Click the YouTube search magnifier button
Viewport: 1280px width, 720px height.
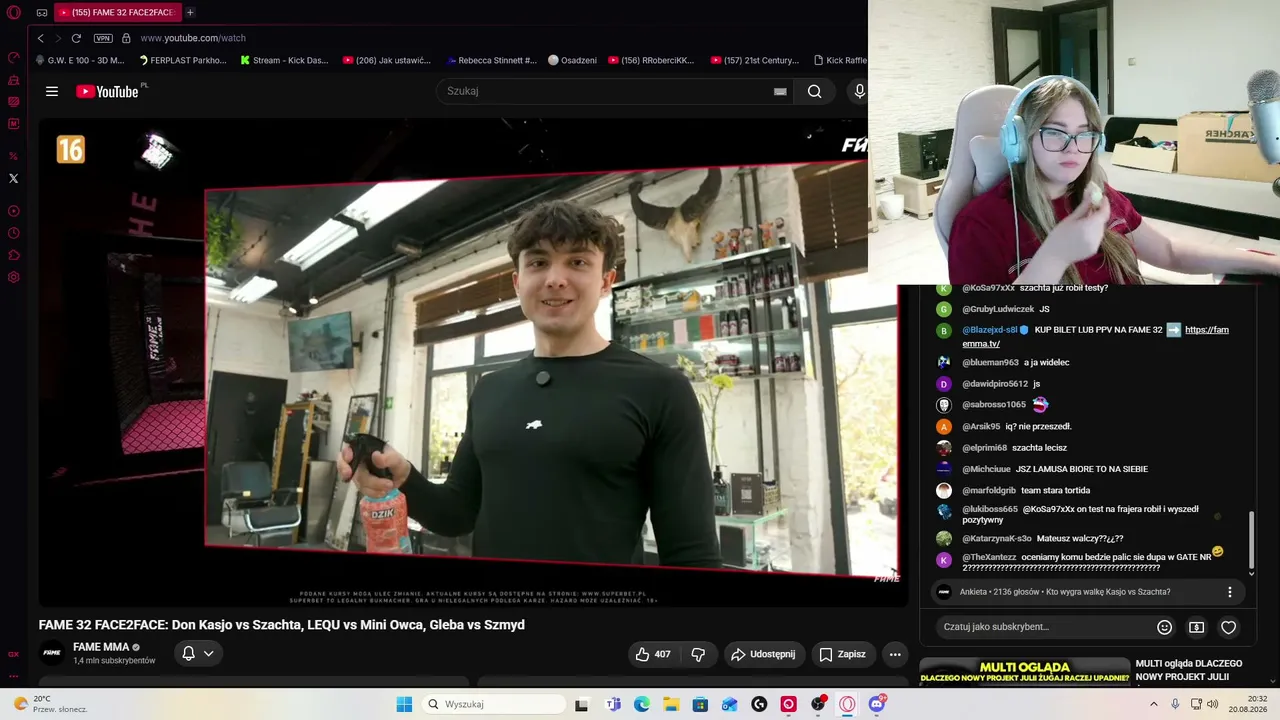tap(815, 91)
